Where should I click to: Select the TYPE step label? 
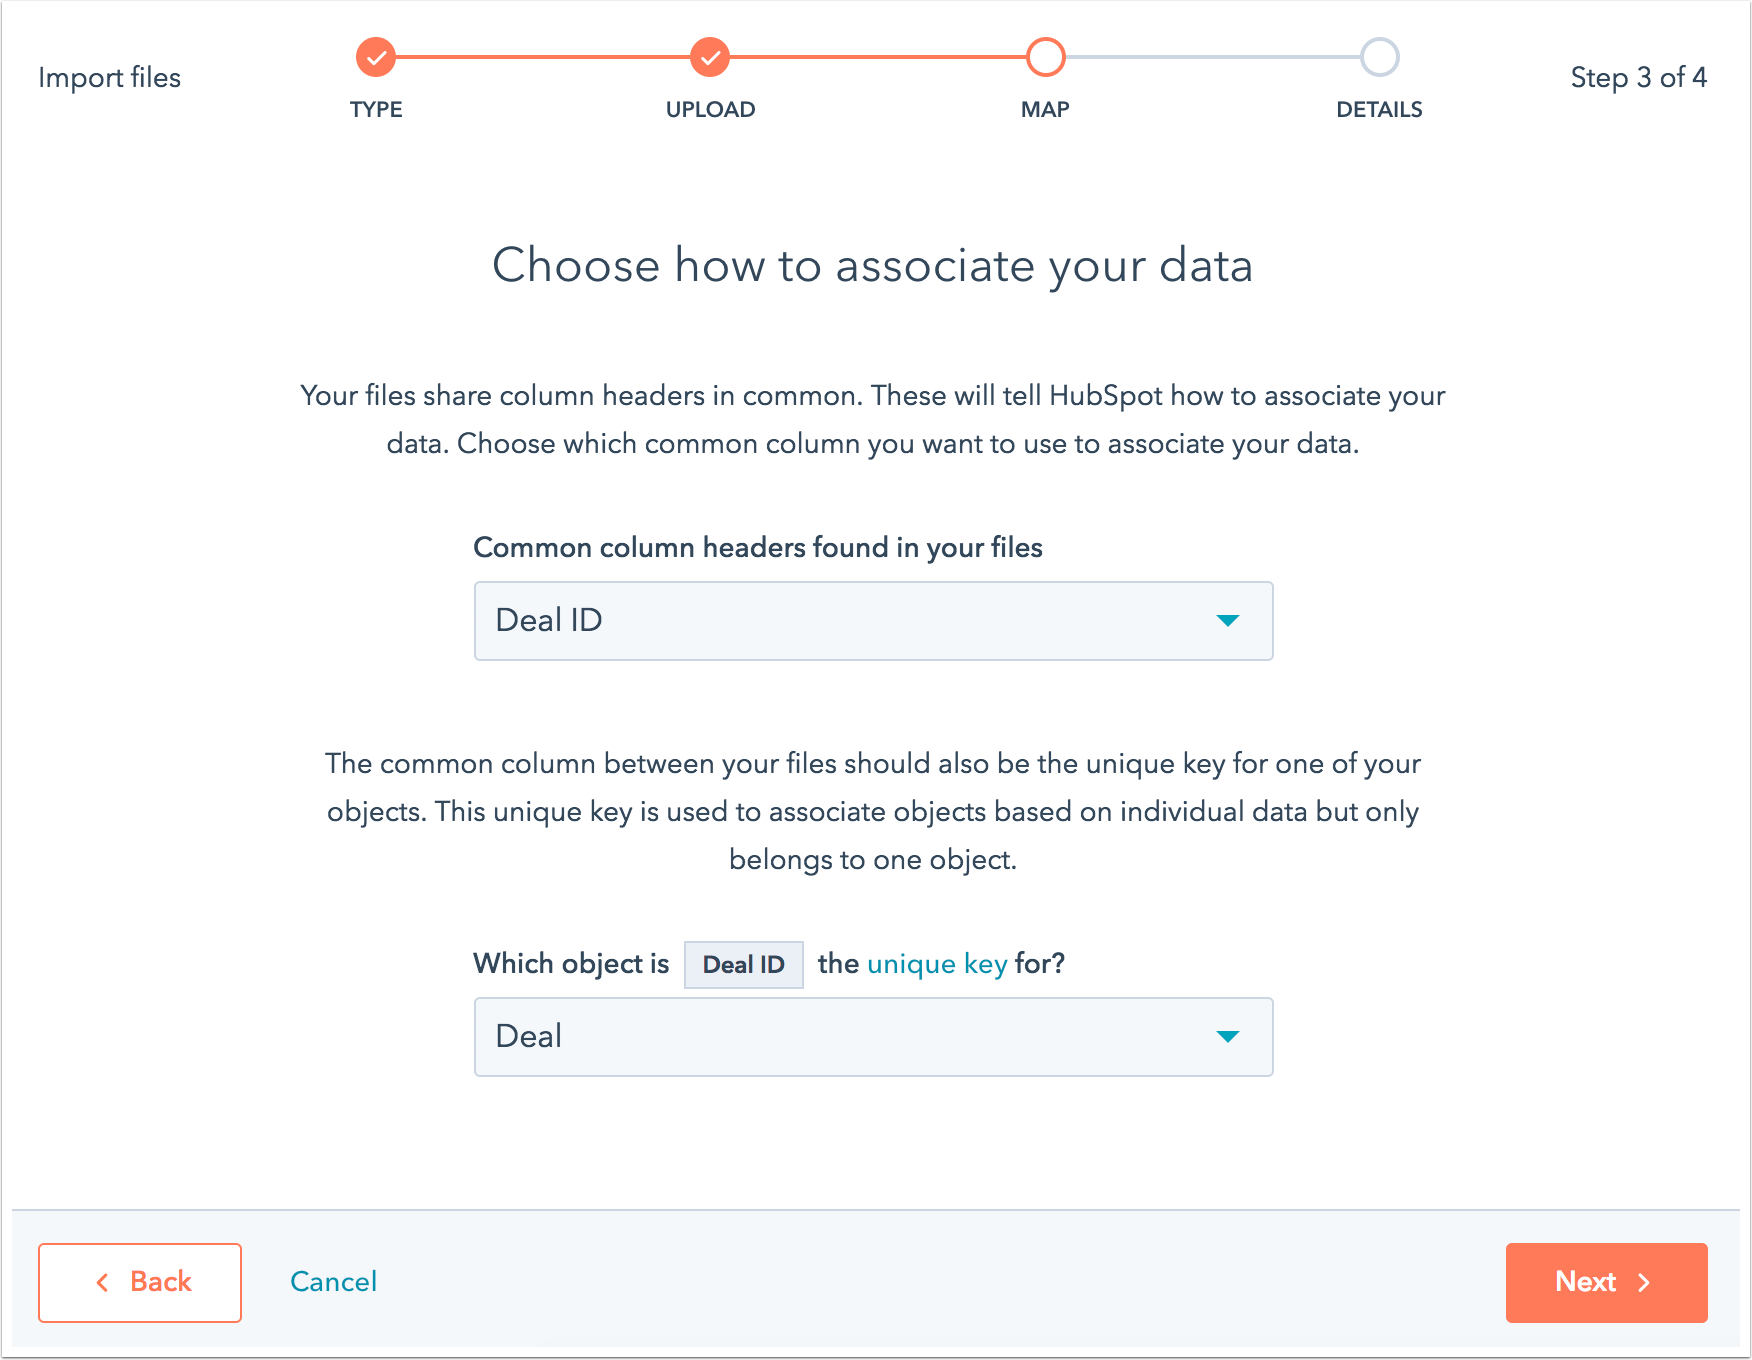point(376,110)
